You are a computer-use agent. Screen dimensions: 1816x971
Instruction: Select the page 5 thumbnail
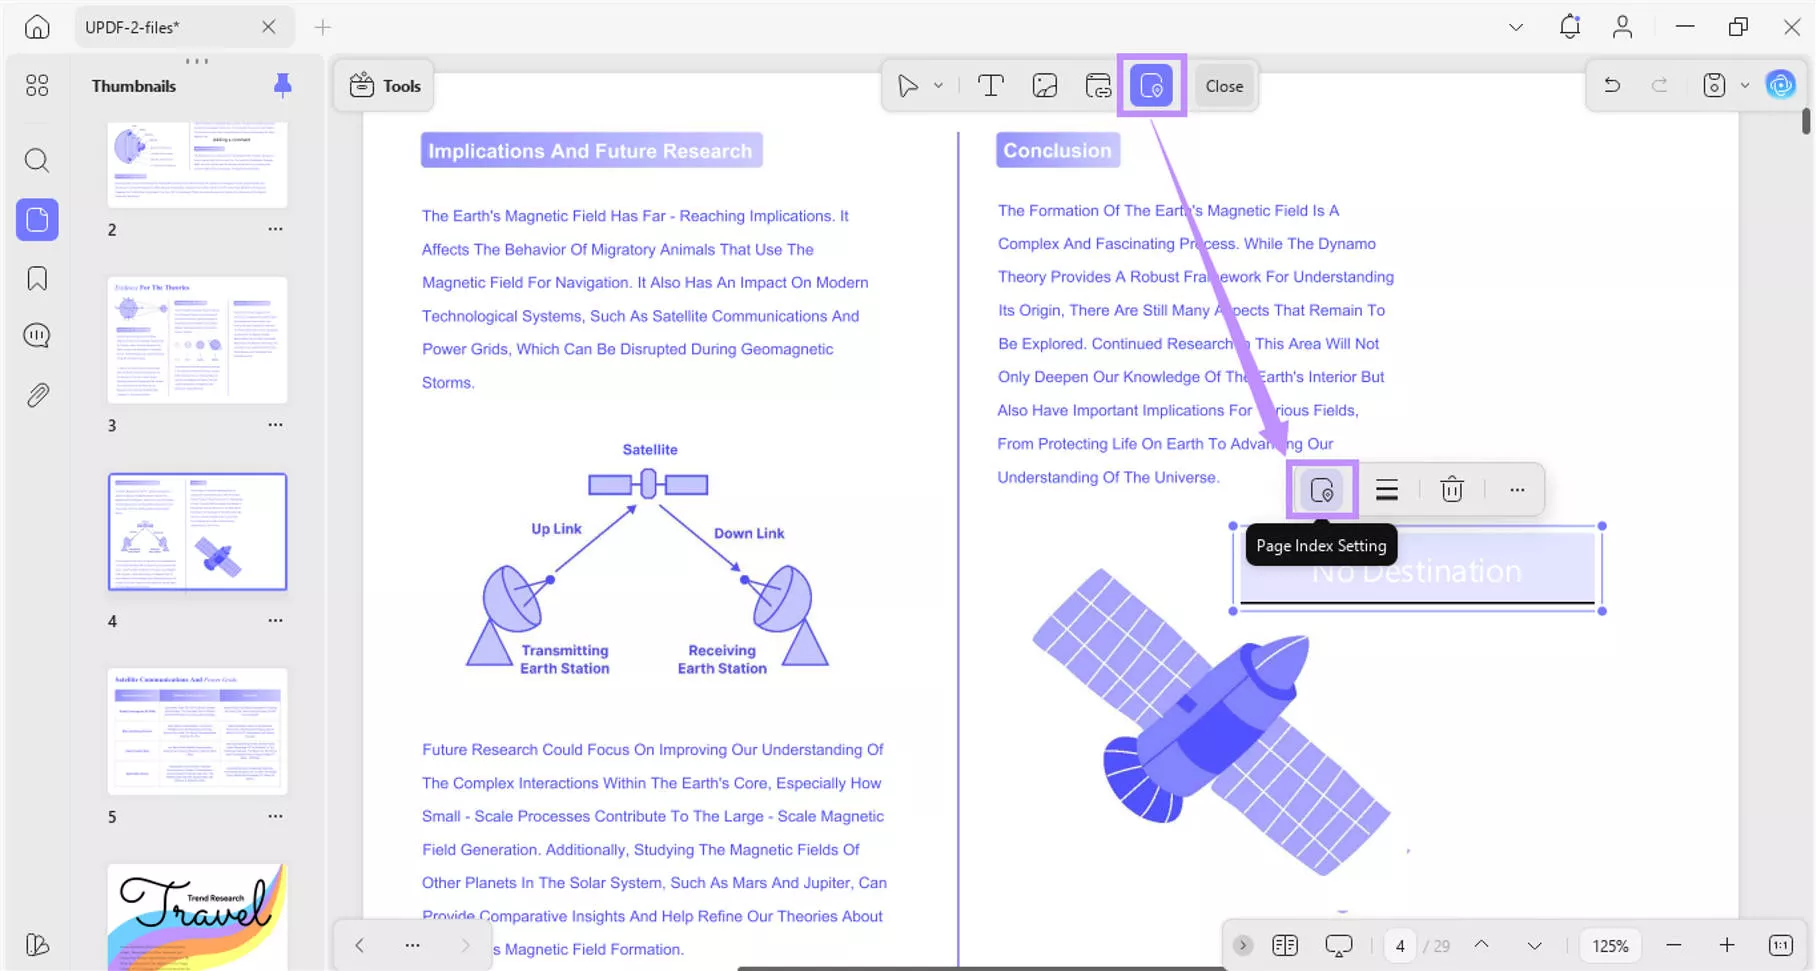[197, 731]
